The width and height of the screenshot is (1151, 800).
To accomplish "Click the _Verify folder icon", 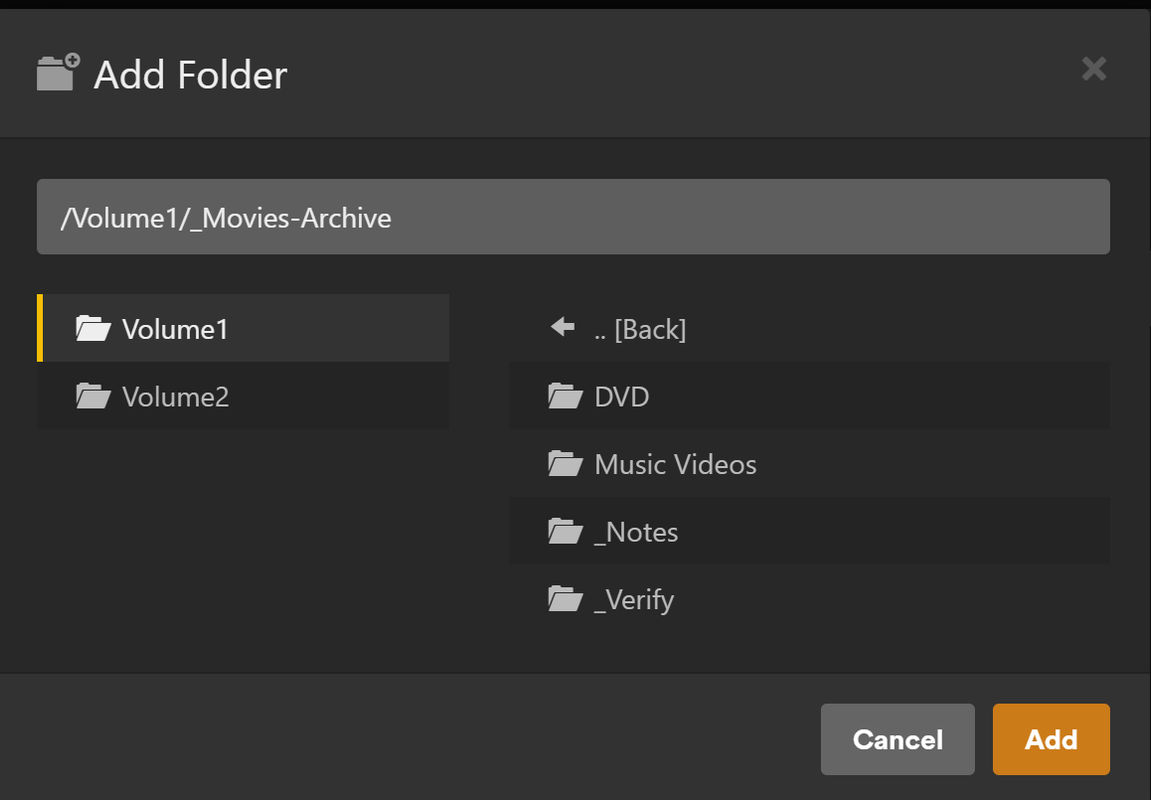I will click(565, 598).
